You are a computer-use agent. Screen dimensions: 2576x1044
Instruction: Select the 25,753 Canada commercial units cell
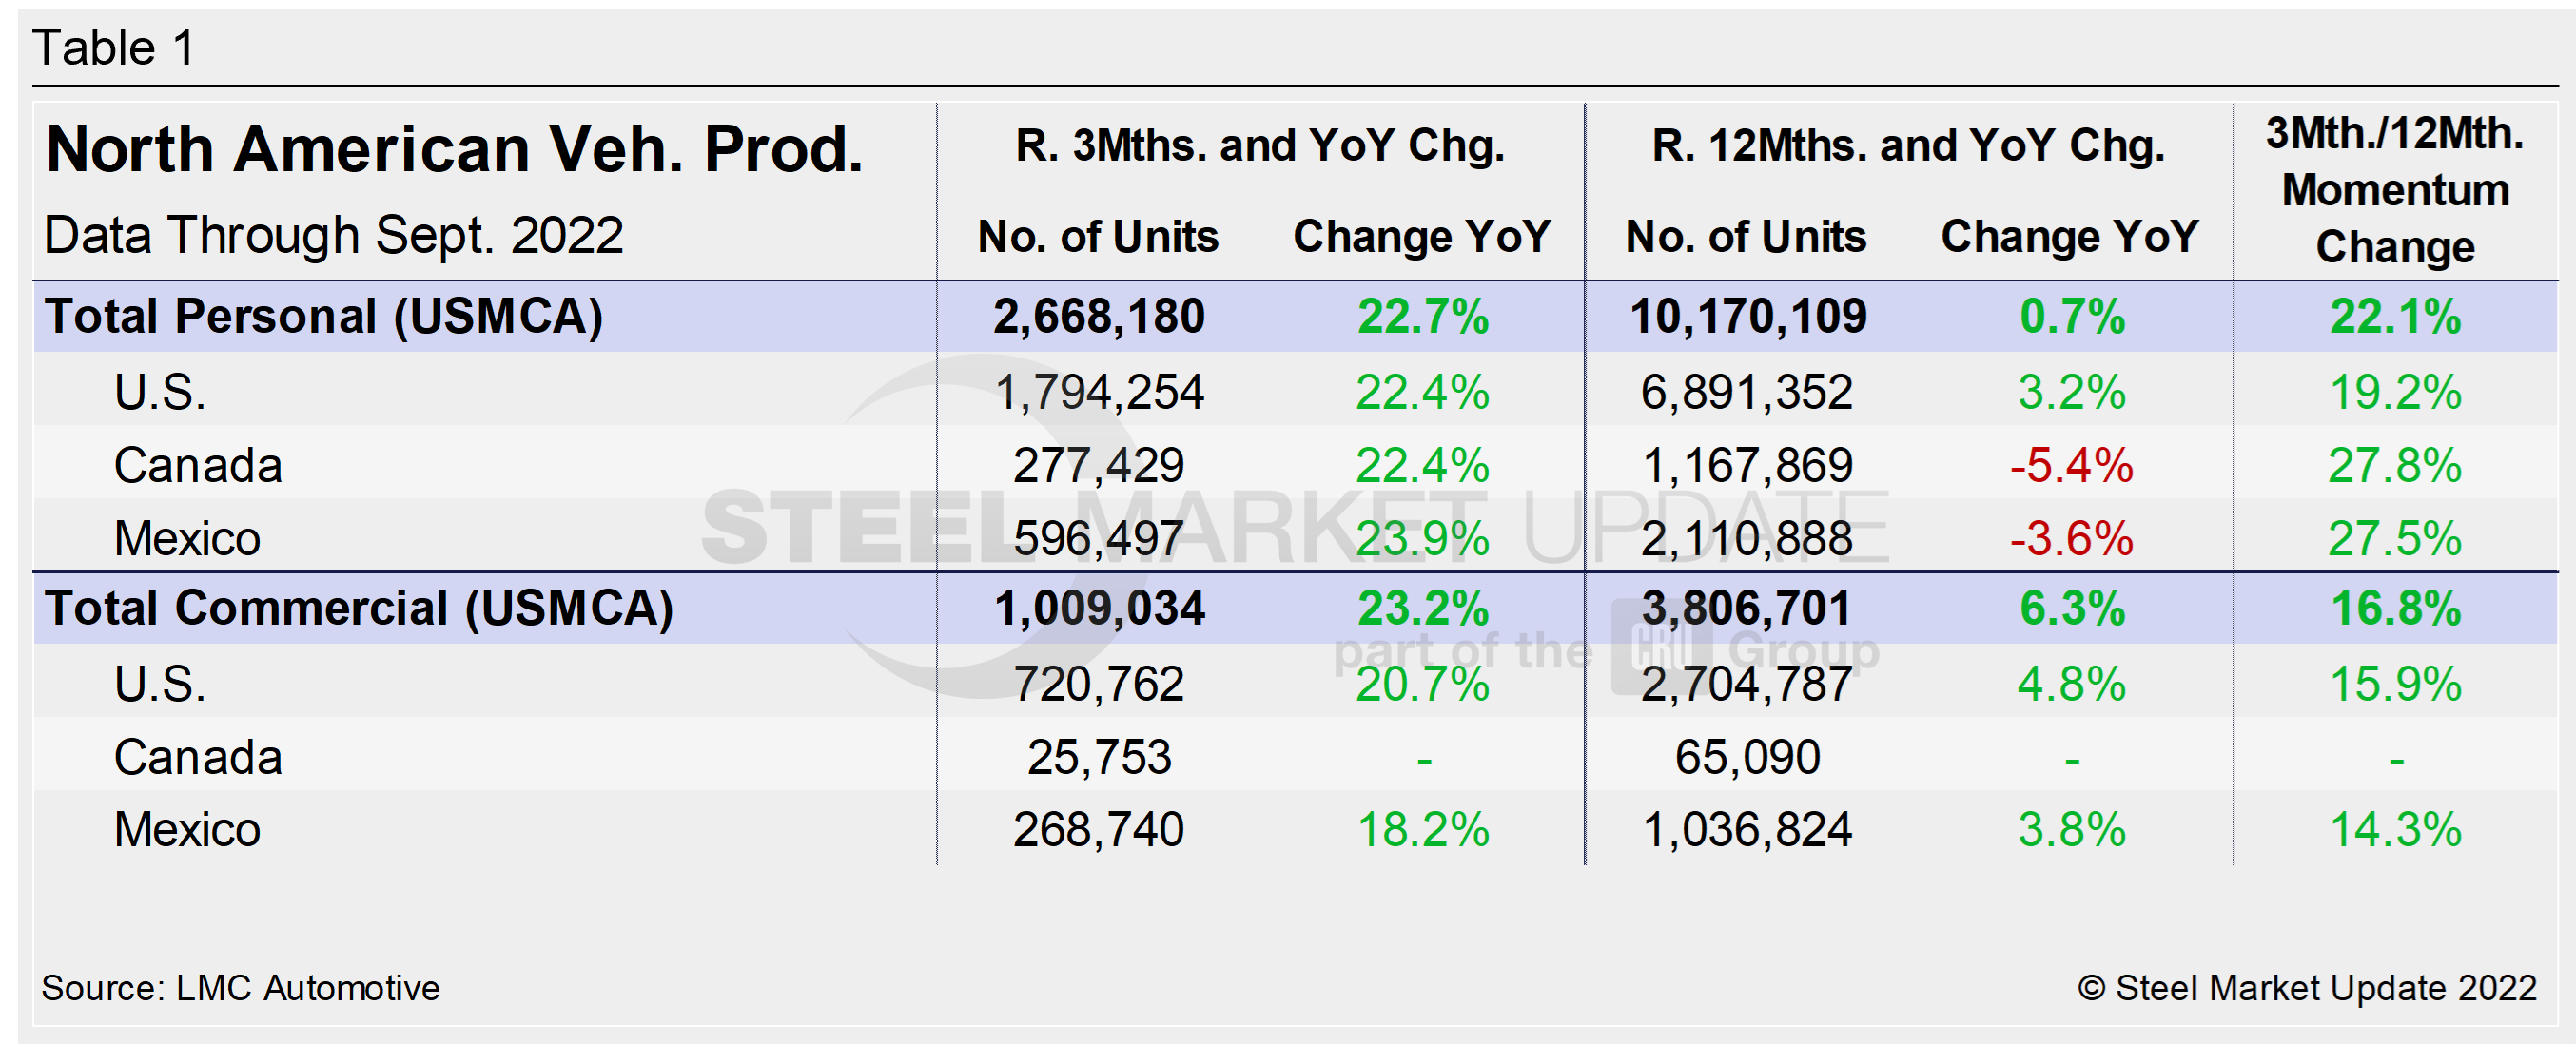click(1099, 758)
